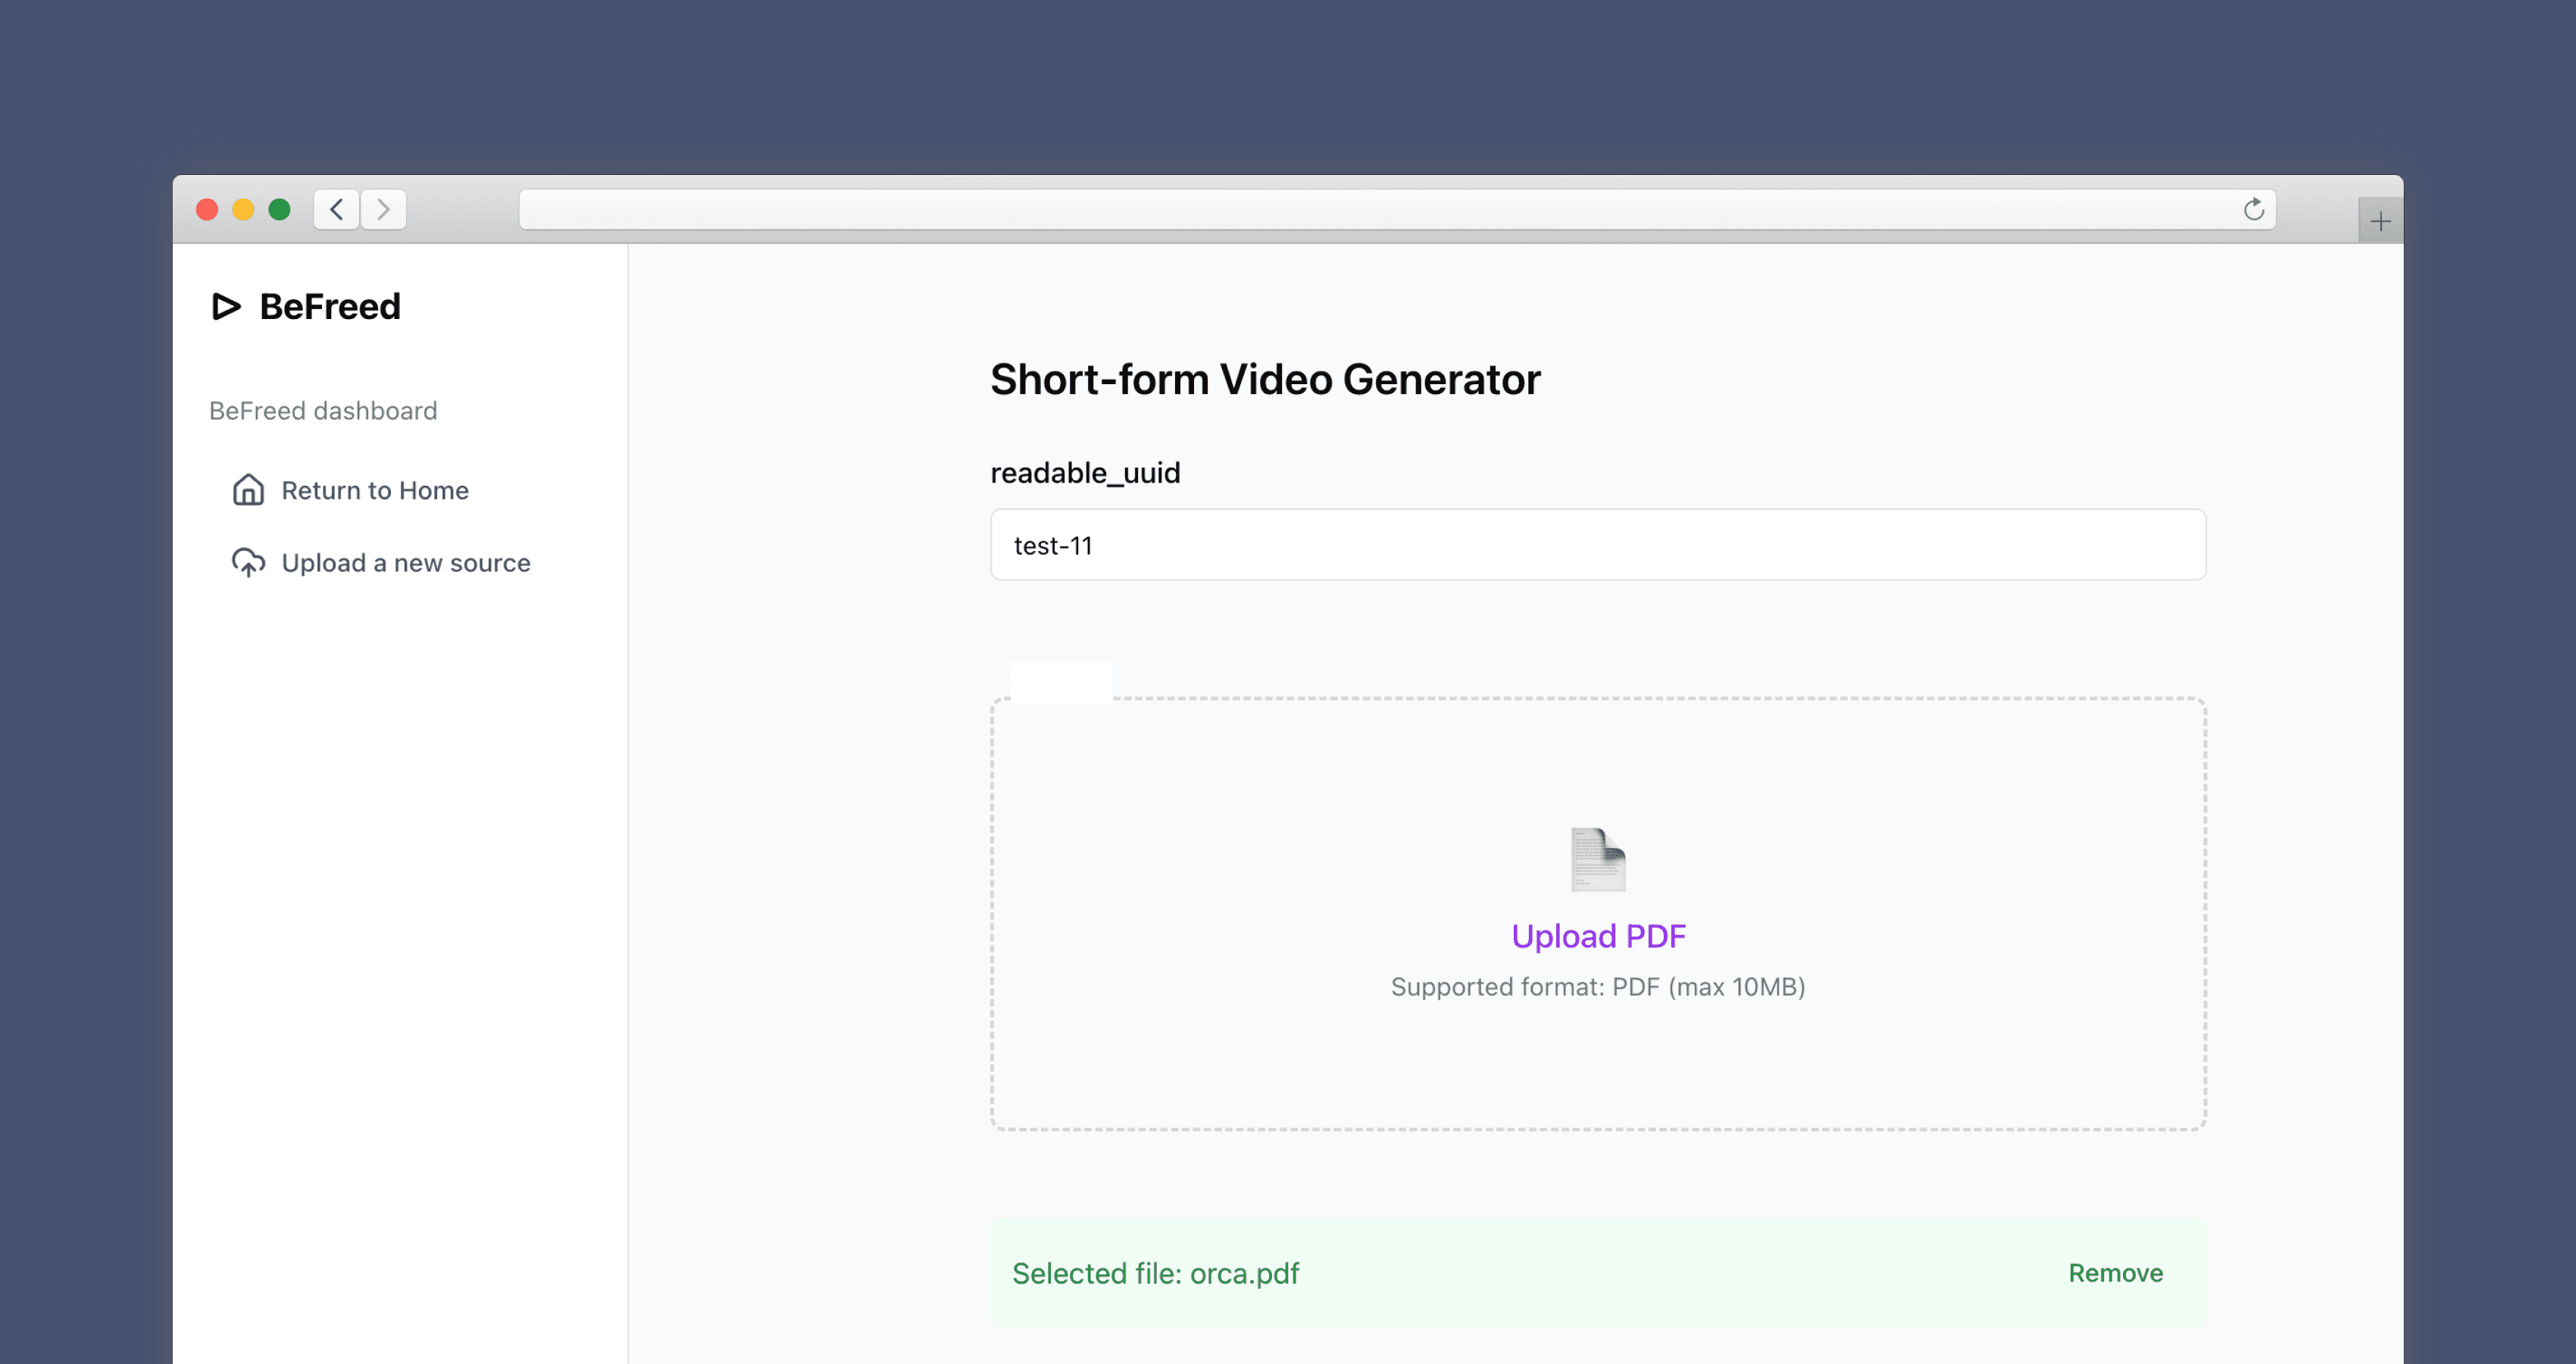Screen dimensions: 2576x1364
Task: Click the red close window button
Action: (x=207, y=210)
